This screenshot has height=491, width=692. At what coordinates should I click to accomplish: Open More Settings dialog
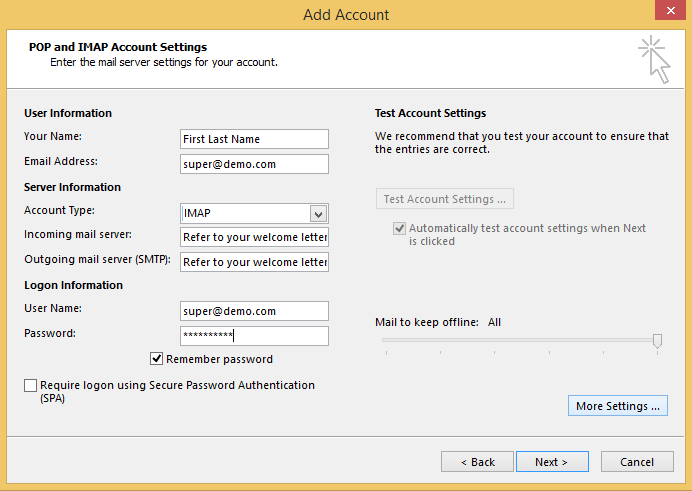(617, 406)
